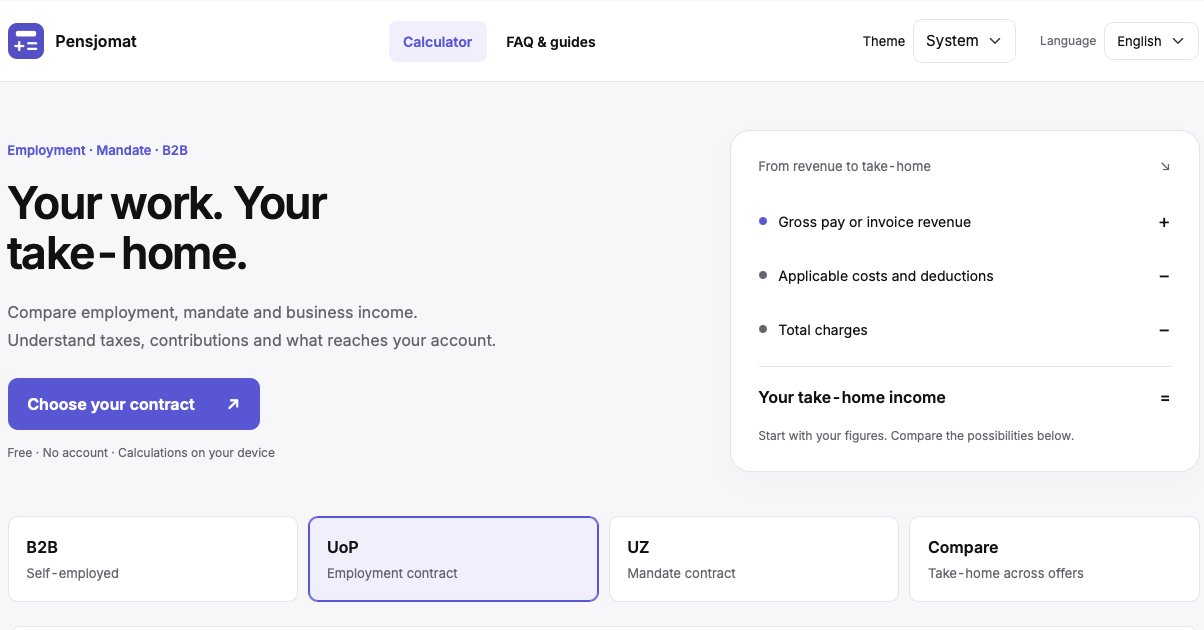
Task: Select the UoP Employment contract card
Action: (453, 559)
